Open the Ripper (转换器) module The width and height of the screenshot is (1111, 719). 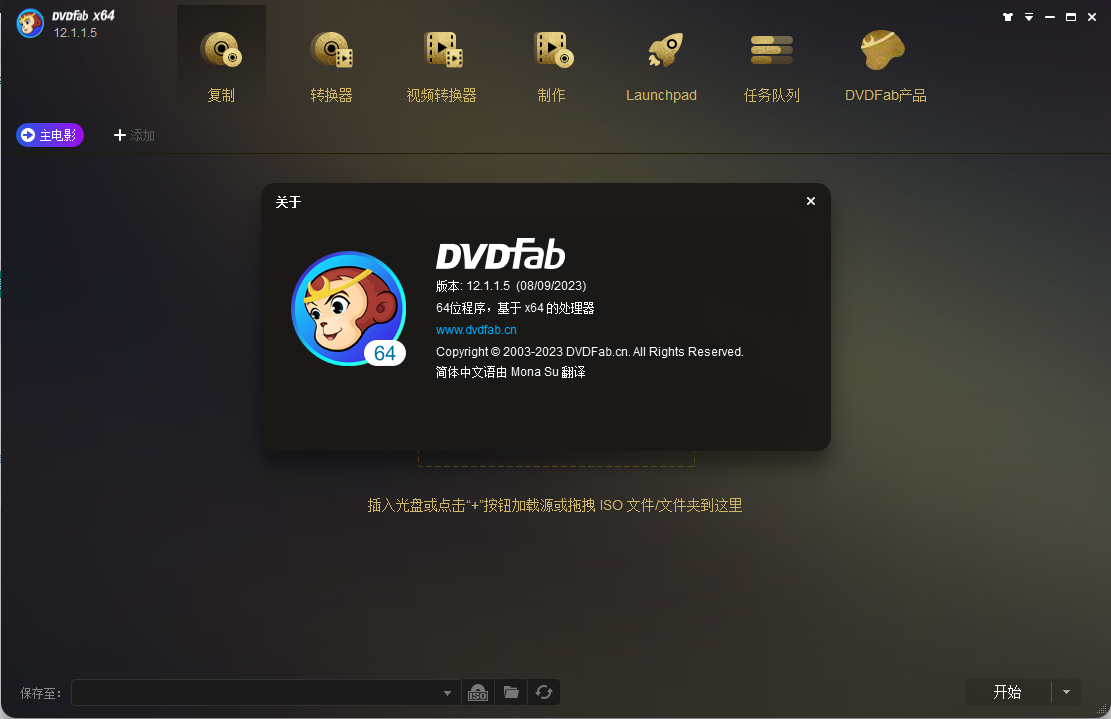point(331,67)
